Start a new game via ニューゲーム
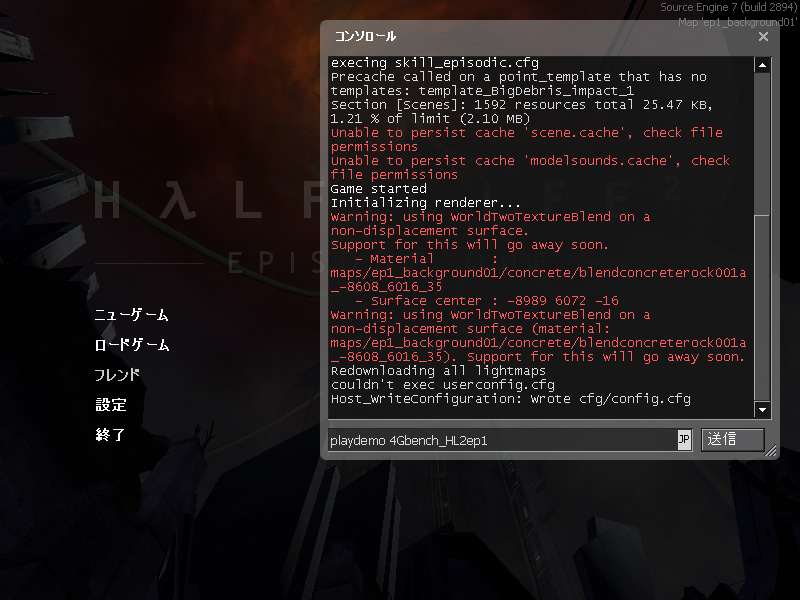Image resolution: width=800 pixels, height=600 pixels. pos(131,314)
